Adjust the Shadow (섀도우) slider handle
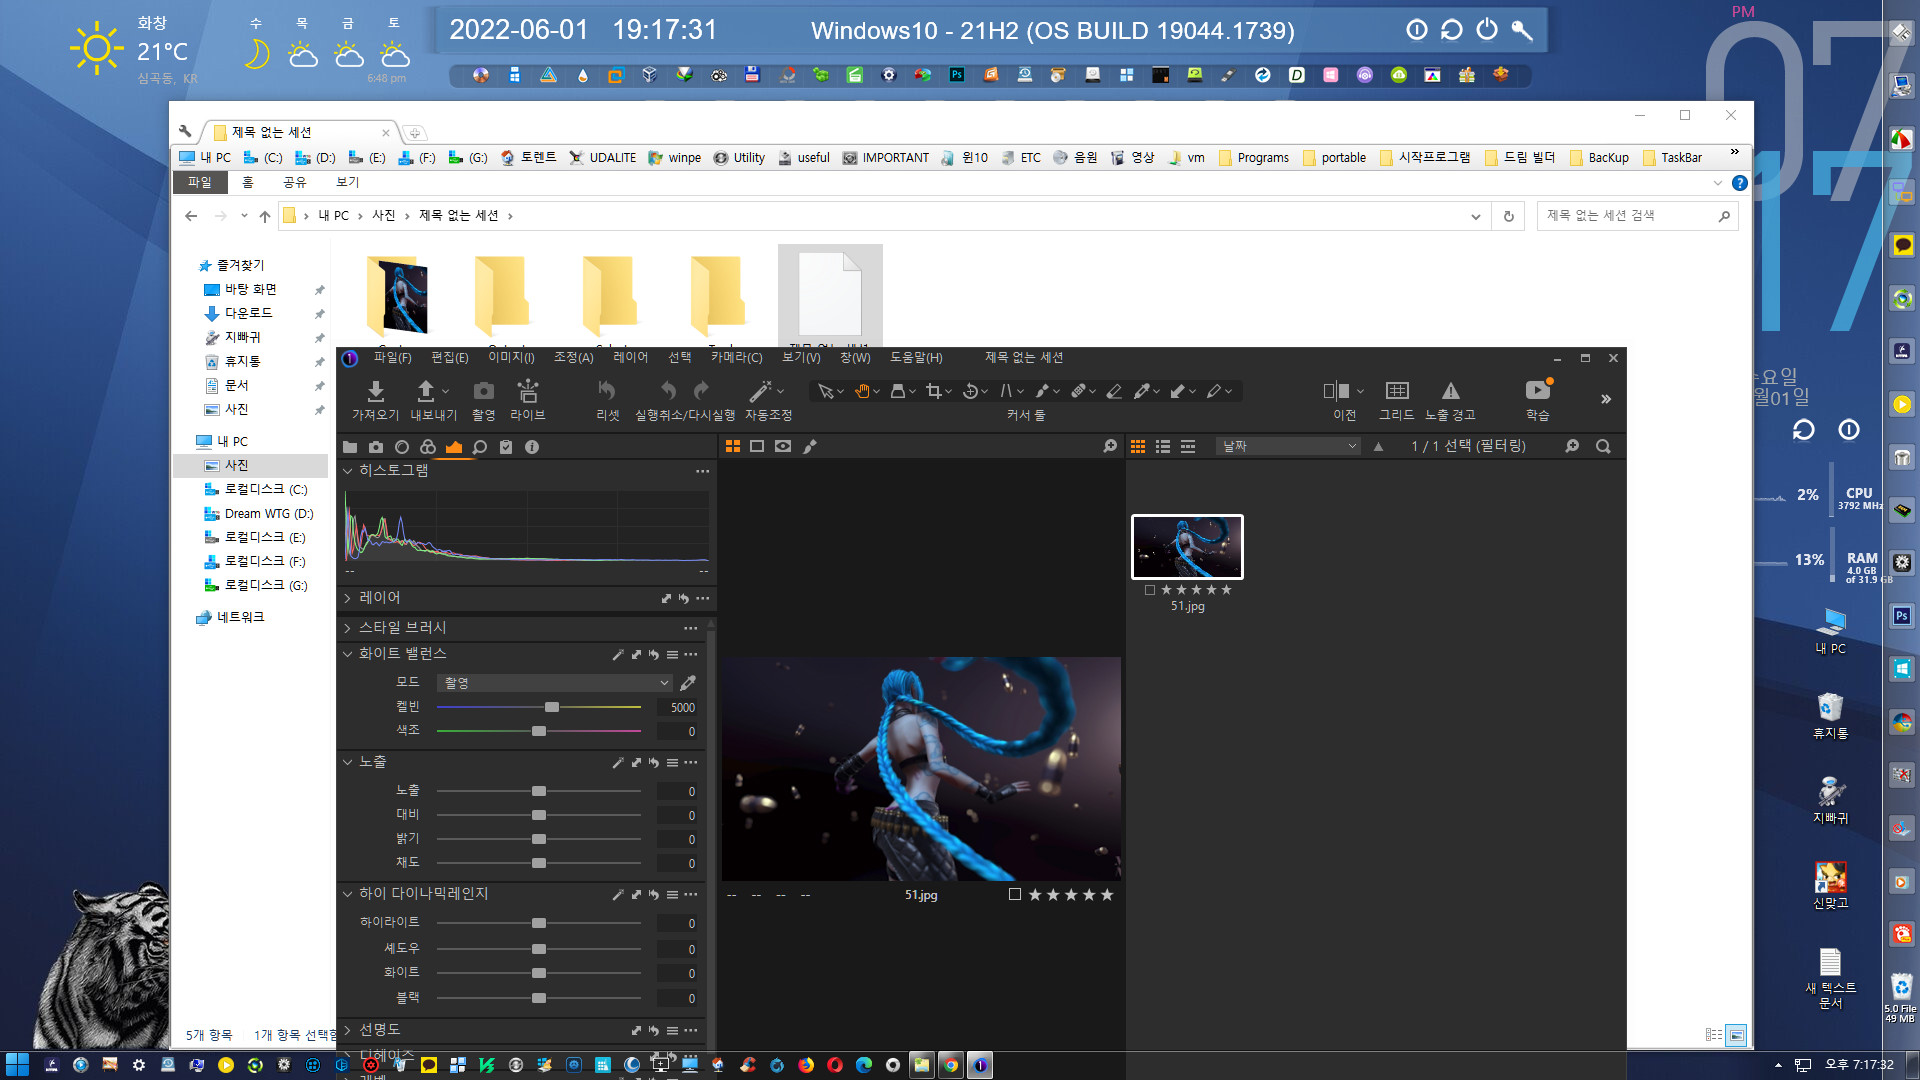The width and height of the screenshot is (1920, 1080). (539, 949)
